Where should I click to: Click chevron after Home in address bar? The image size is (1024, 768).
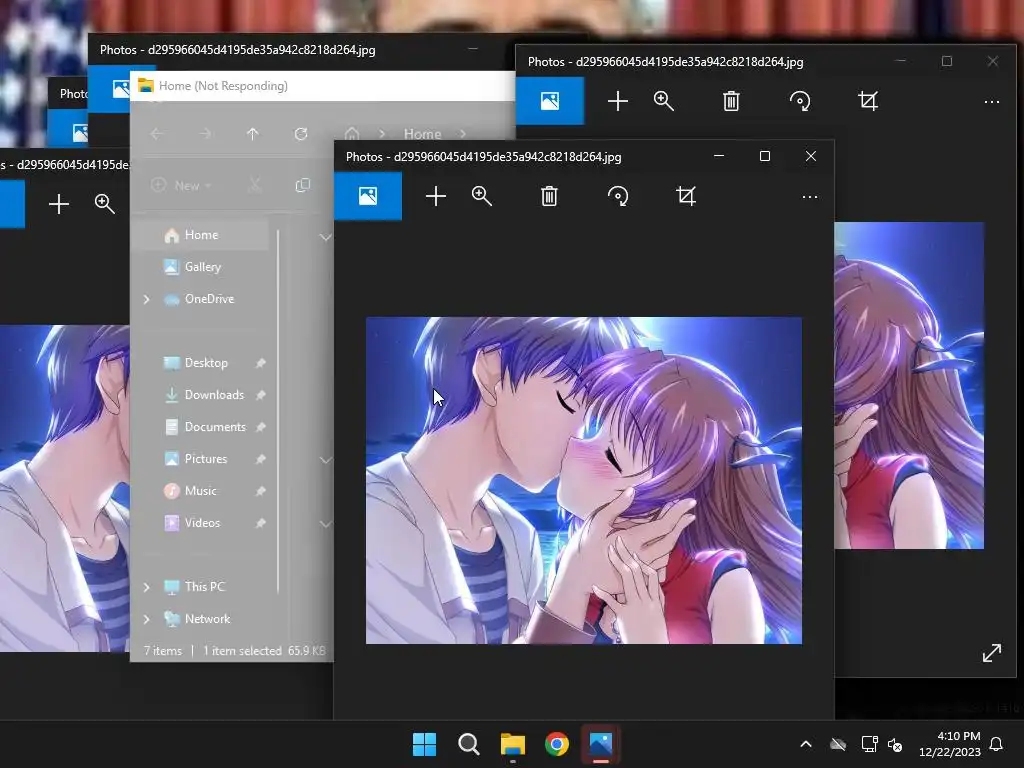click(x=463, y=134)
